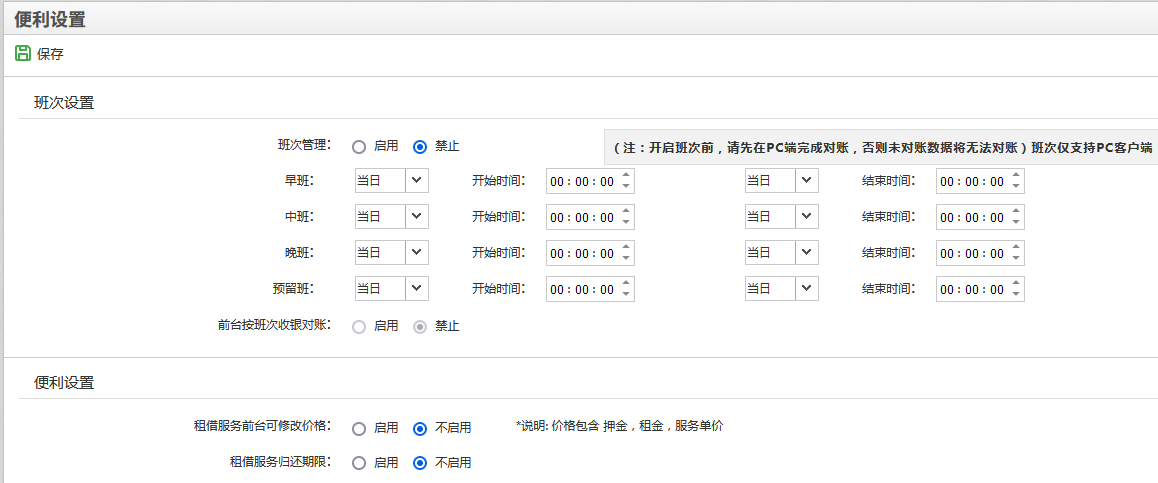Viewport: 1158px width, 483px height.
Task: Open the 早班 end day dropdown
Action: coord(781,181)
